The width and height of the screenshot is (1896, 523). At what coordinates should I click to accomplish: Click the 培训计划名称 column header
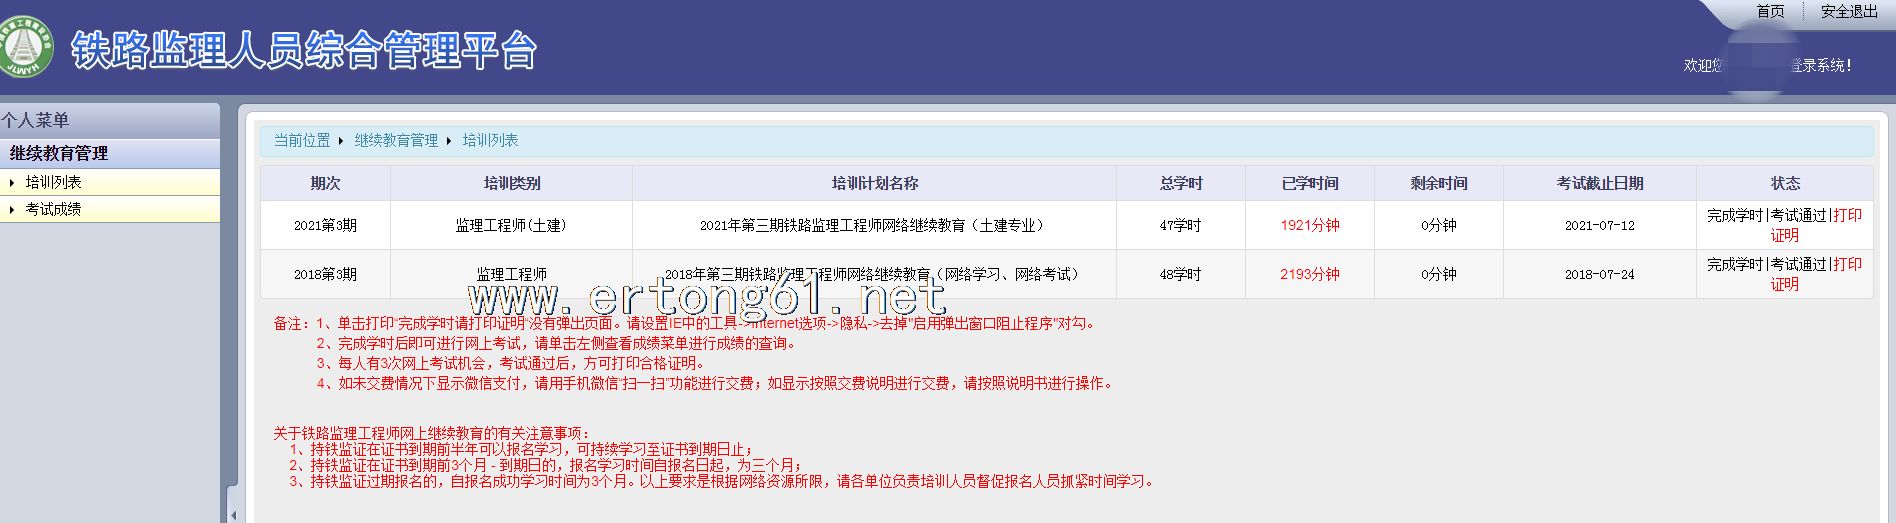click(874, 183)
